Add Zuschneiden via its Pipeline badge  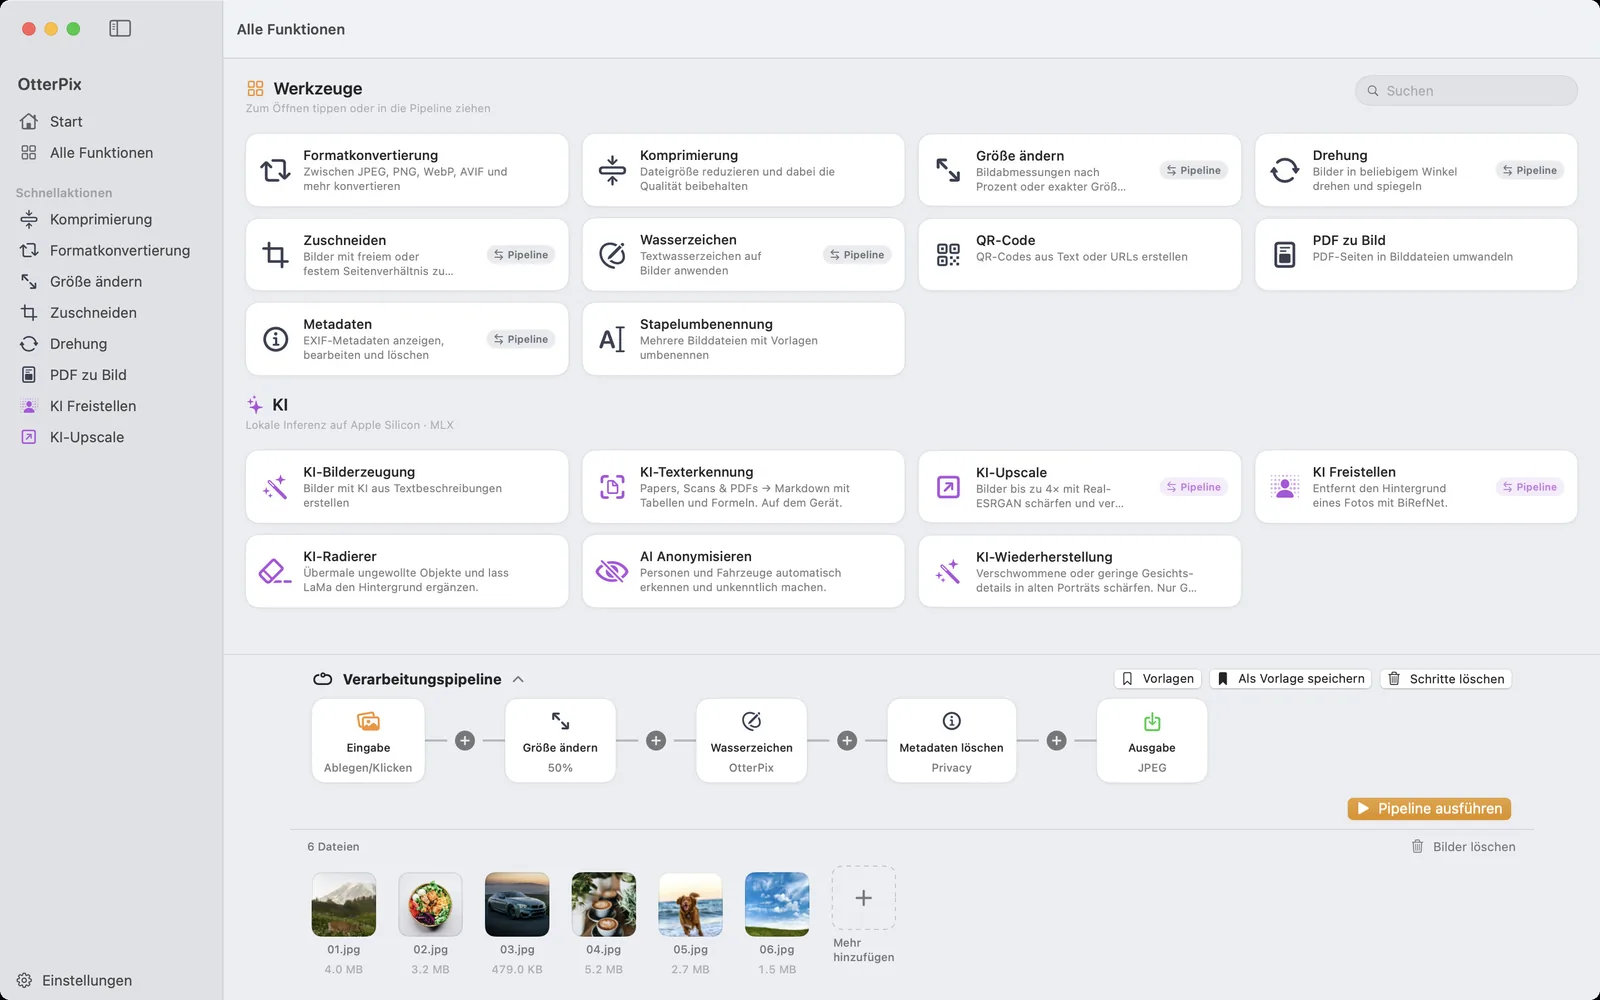[x=521, y=255]
